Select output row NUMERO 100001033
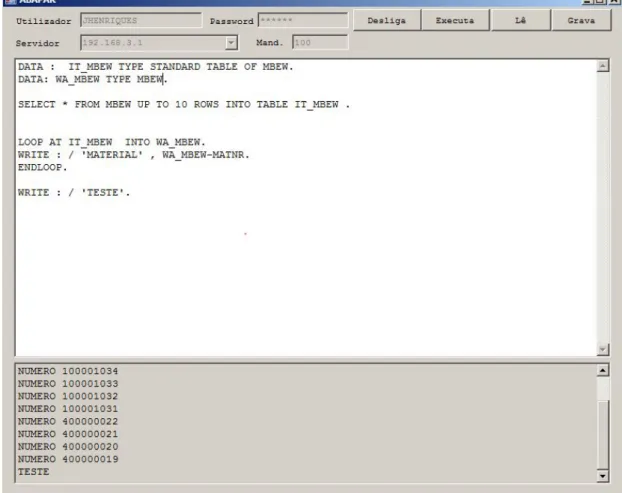This screenshot has height=493, width=622. [x=68, y=384]
